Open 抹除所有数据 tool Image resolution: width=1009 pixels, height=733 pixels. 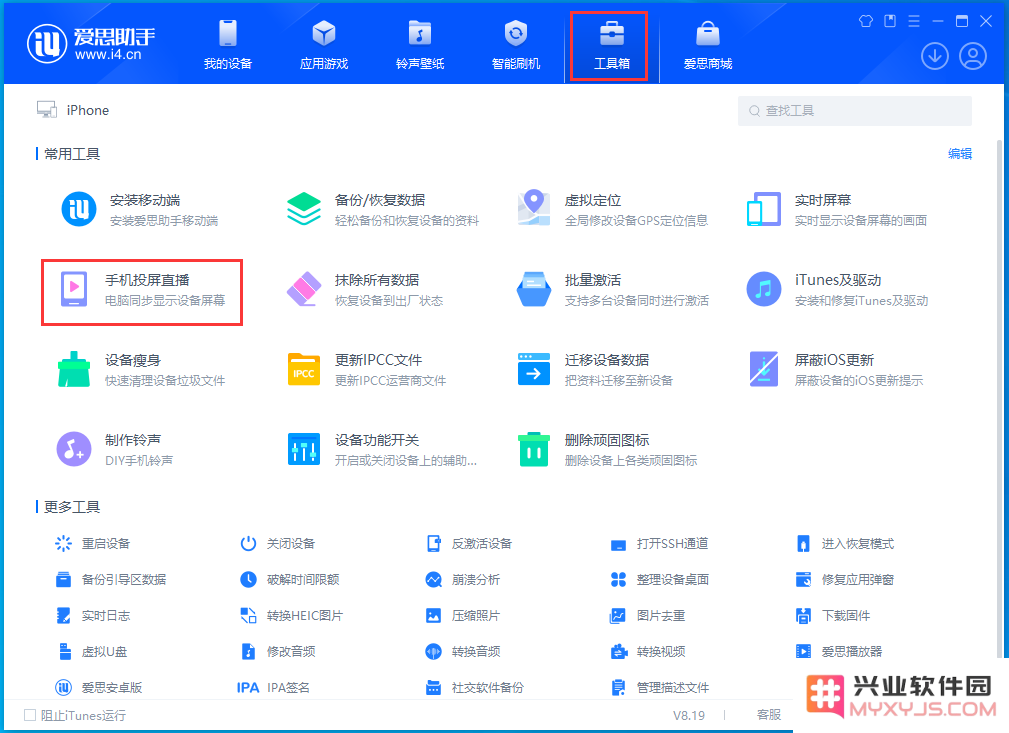[365, 290]
